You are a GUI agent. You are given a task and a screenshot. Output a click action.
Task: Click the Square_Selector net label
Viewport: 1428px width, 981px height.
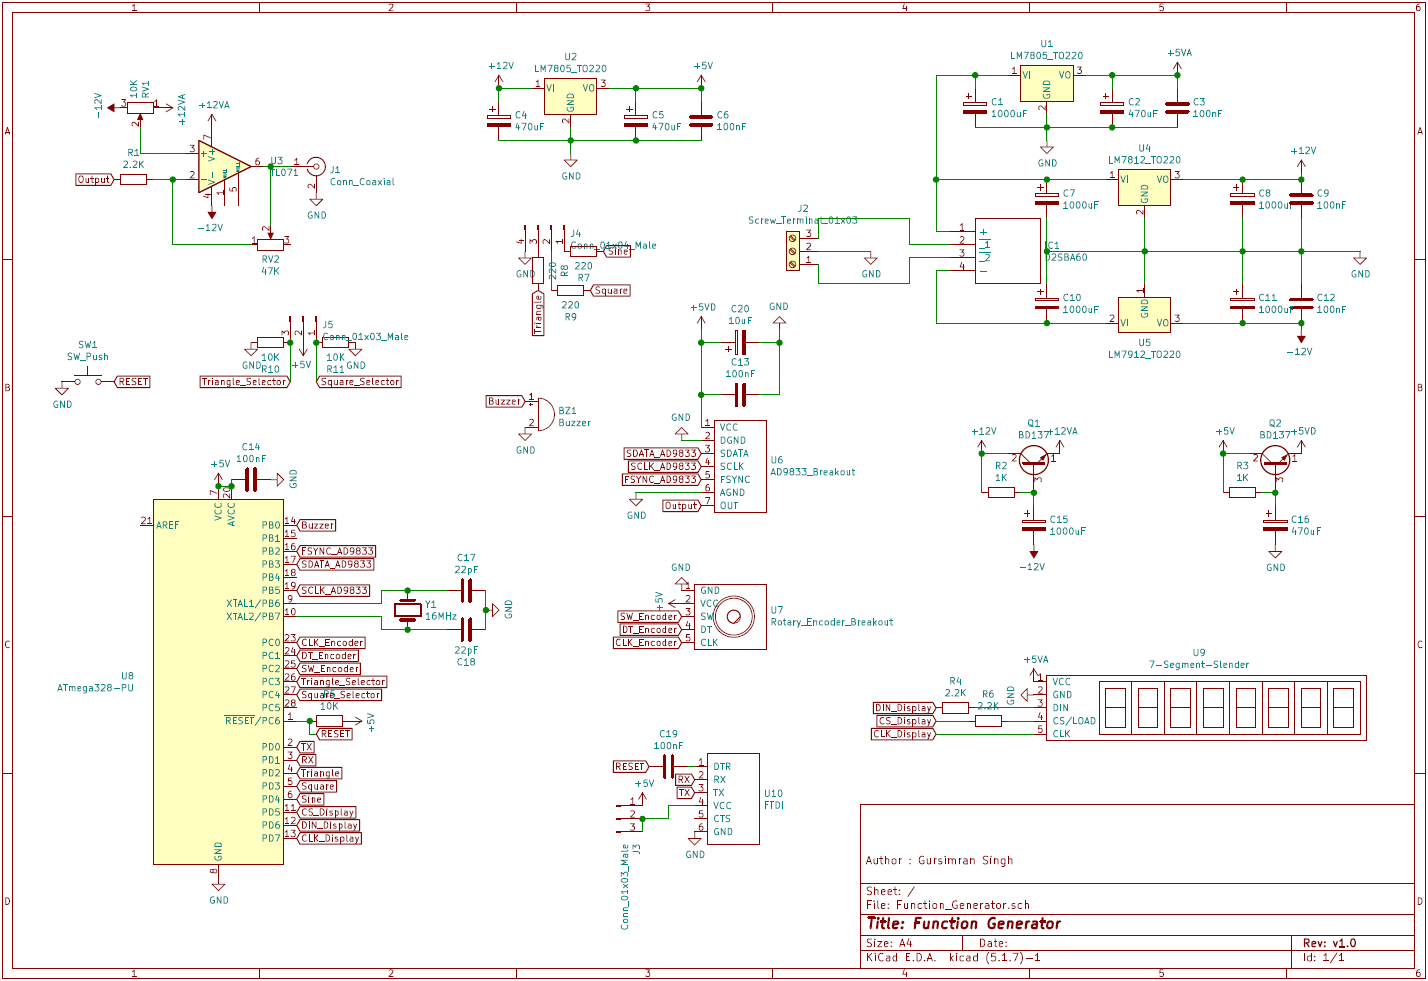tap(357, 381)
